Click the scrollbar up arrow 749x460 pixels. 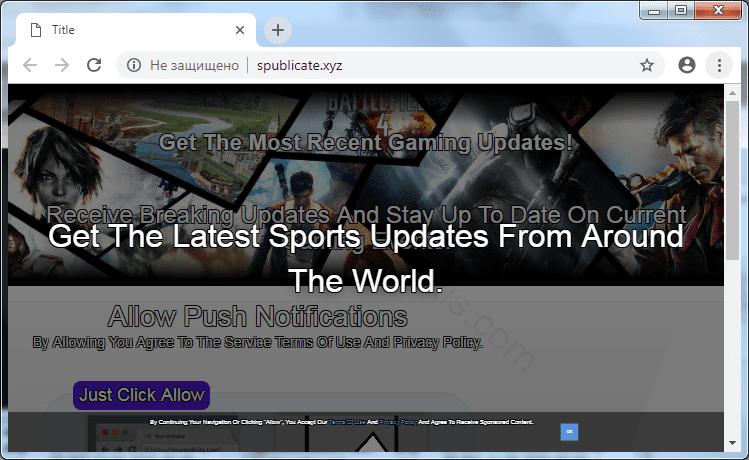(733, 92)
